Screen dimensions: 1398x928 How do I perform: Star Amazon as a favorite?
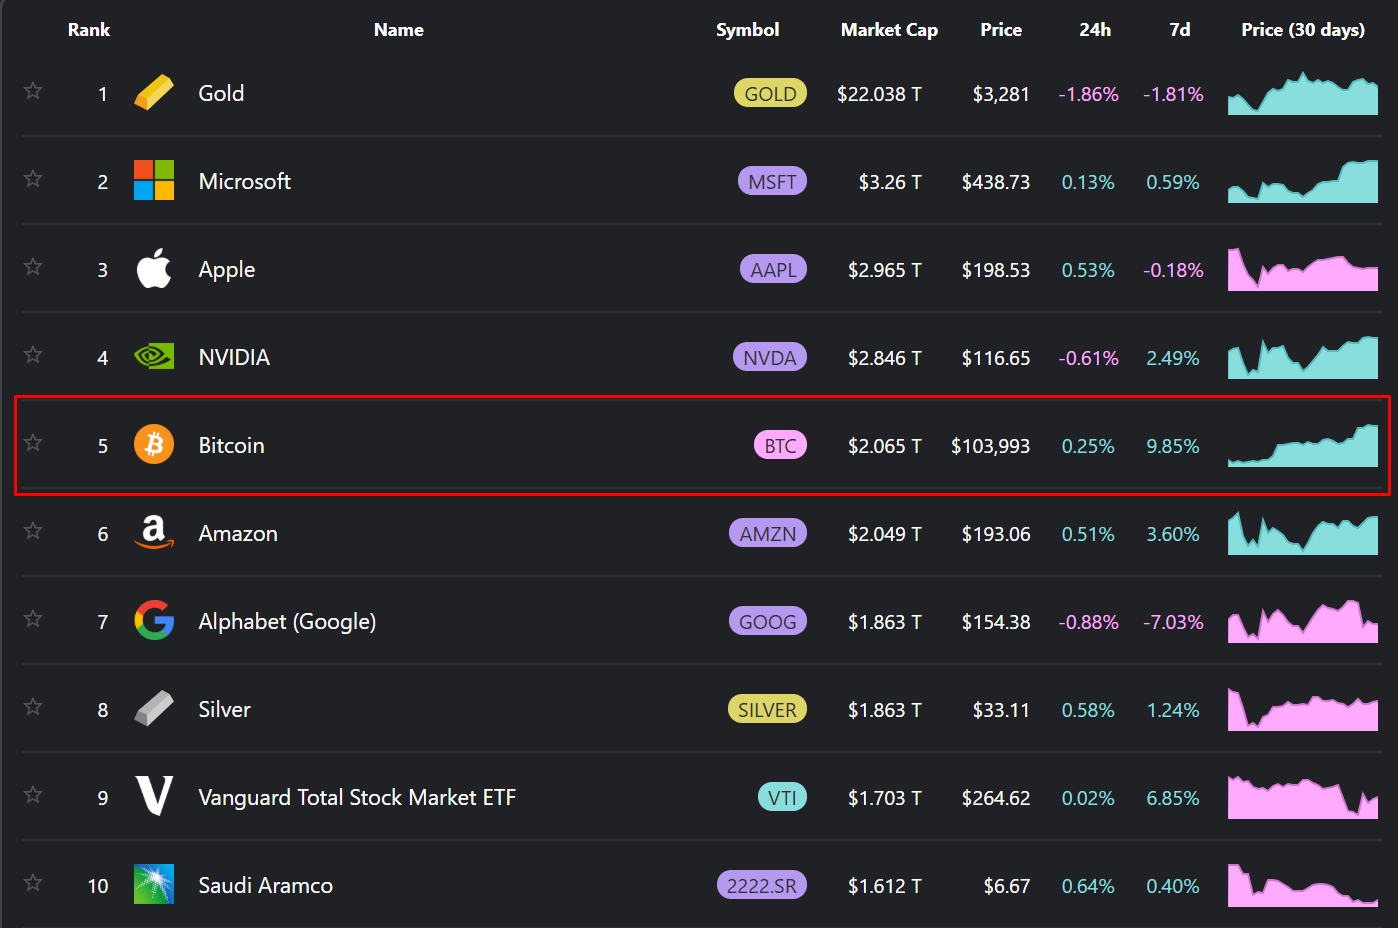coord(33,531)
